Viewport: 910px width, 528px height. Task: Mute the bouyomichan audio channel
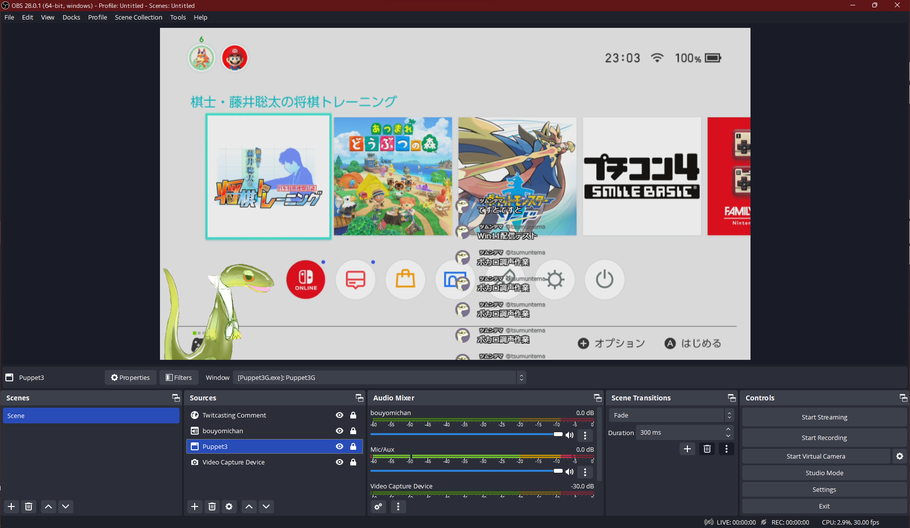(x=569, y=435)
